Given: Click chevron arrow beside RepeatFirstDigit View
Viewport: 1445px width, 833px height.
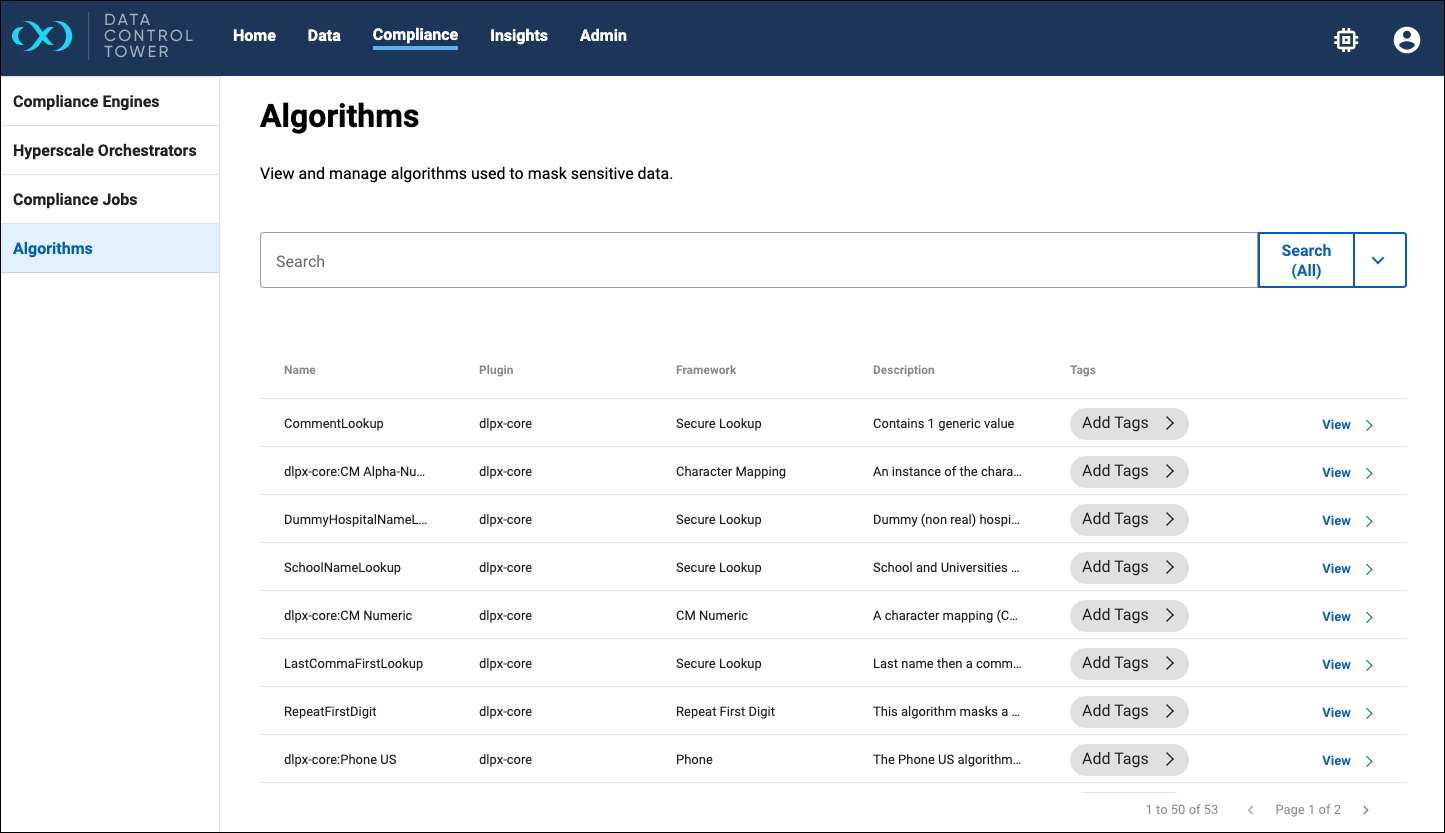Looking at the screenshot, I should 1369,713.
